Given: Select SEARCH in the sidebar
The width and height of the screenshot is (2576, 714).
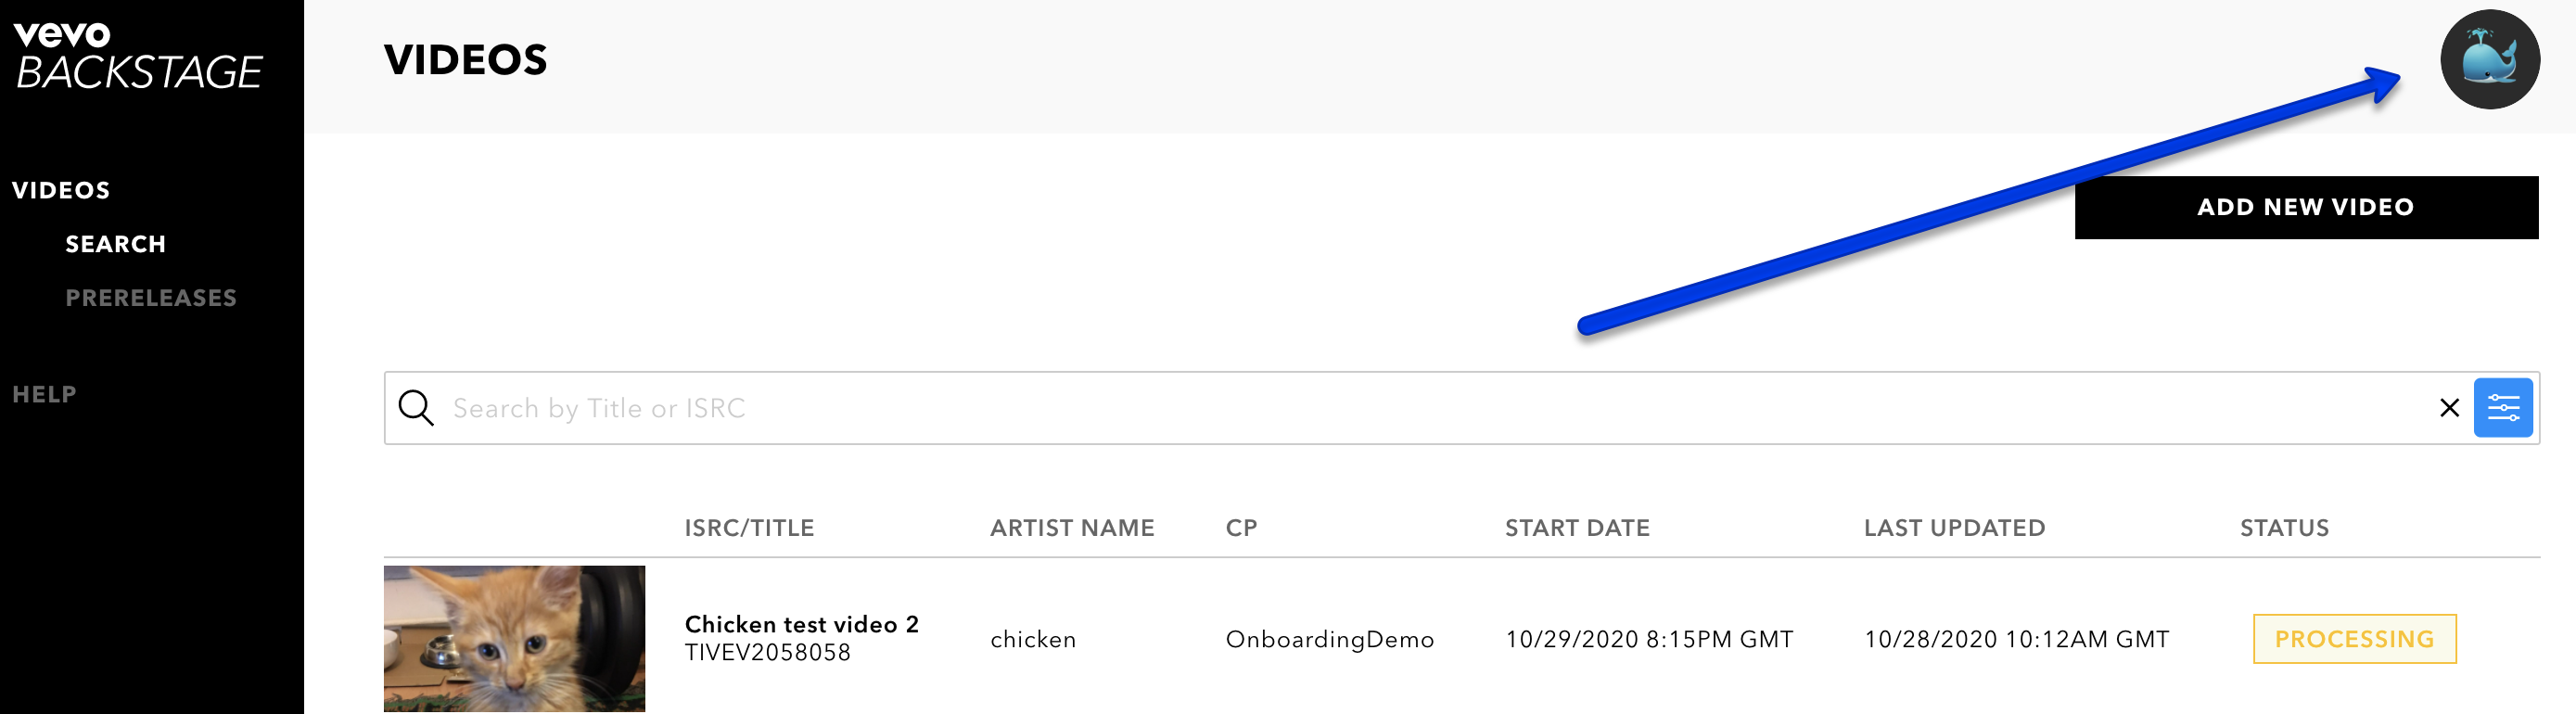Looking at the screenshot, I should tap(116, 245).
